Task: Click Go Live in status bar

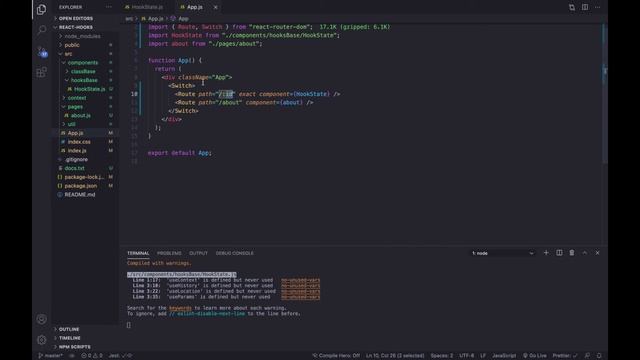Action: (535, 356)
